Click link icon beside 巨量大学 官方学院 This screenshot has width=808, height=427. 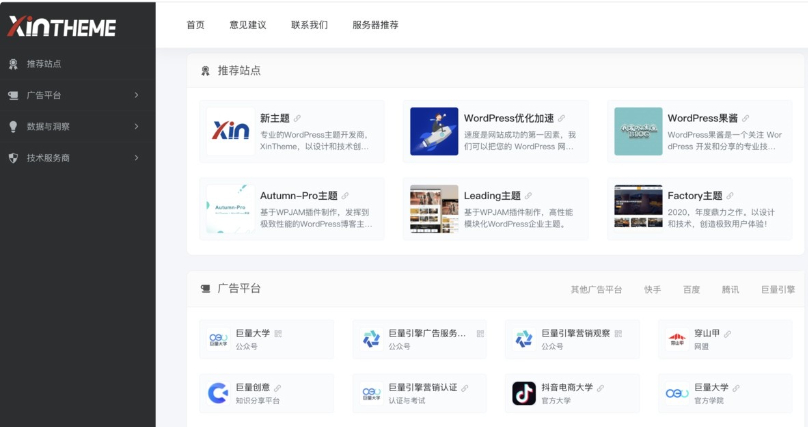736,388
